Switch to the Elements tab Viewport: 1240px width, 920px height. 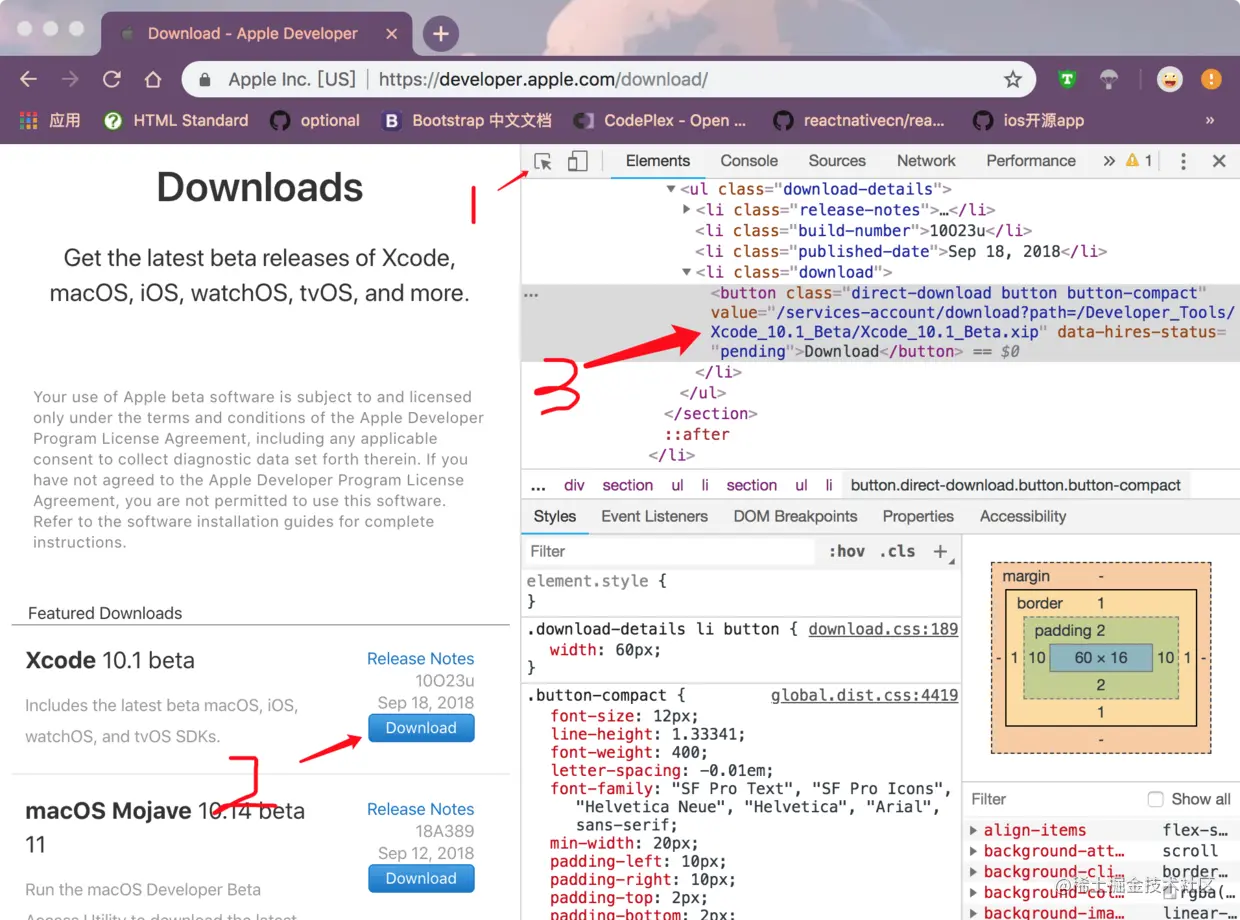[x=658, y=161]
